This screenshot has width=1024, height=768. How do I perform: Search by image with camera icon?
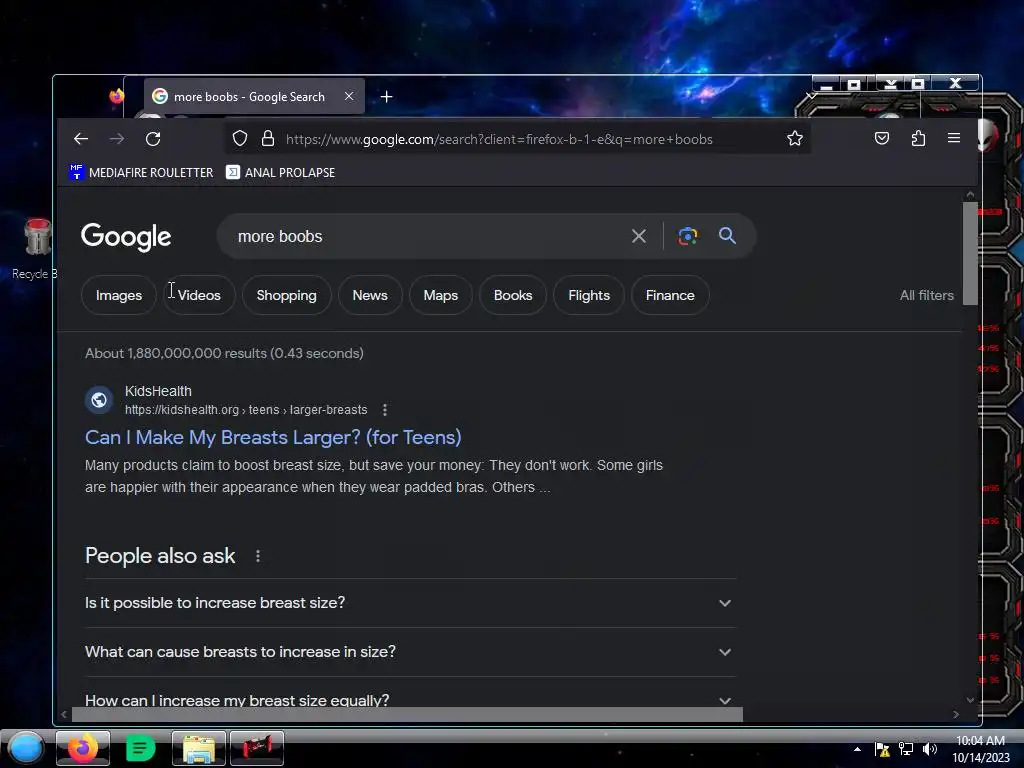click(687, 236)
